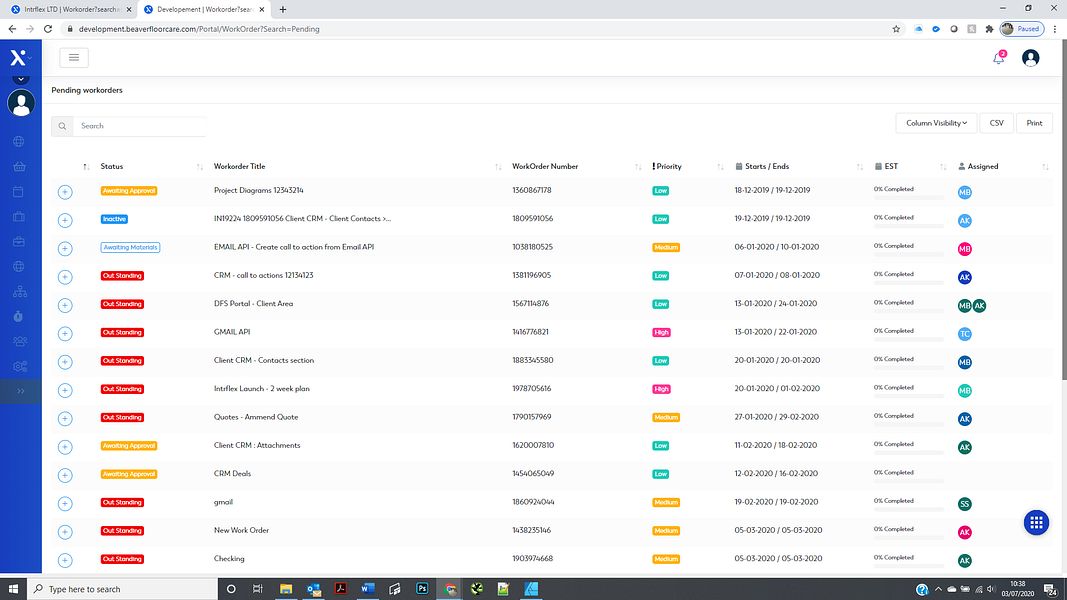Sort by Priority column
Image resolution: width=1067 pixels, height=600 pixels.
[x=667, y=167]
